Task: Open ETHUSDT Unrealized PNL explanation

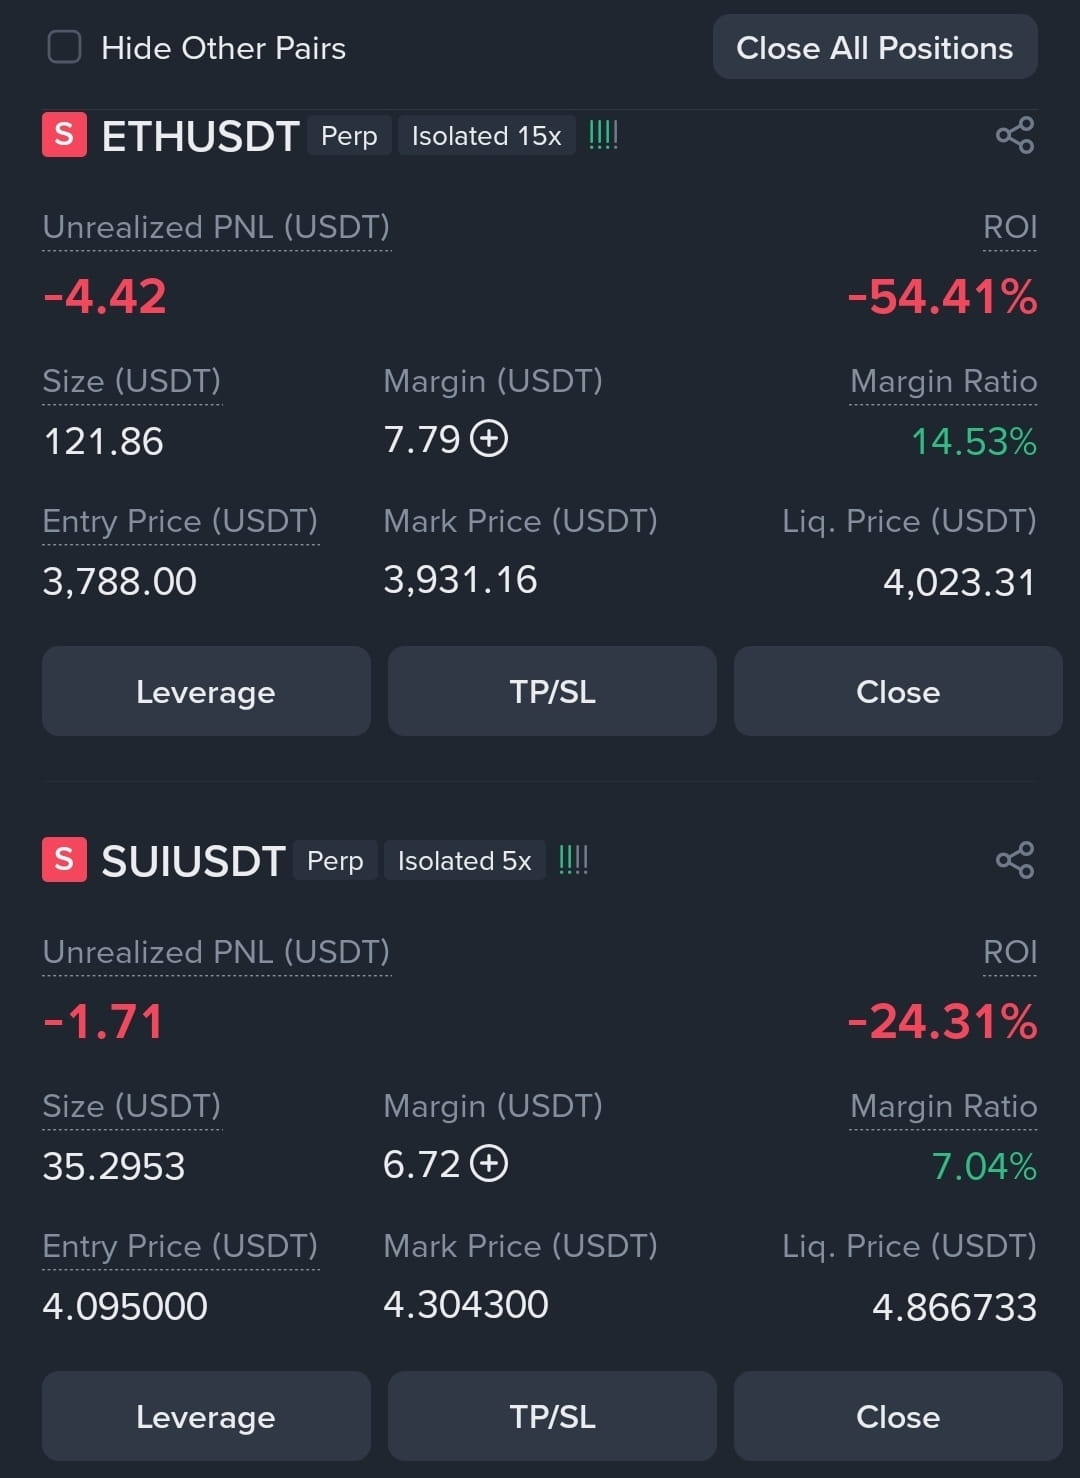Action: coord(216,228)
